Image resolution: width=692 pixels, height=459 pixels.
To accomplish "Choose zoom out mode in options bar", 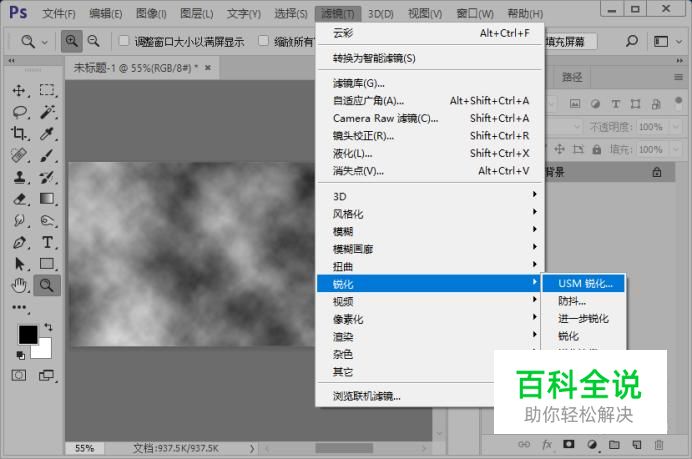I will (94, 41).
